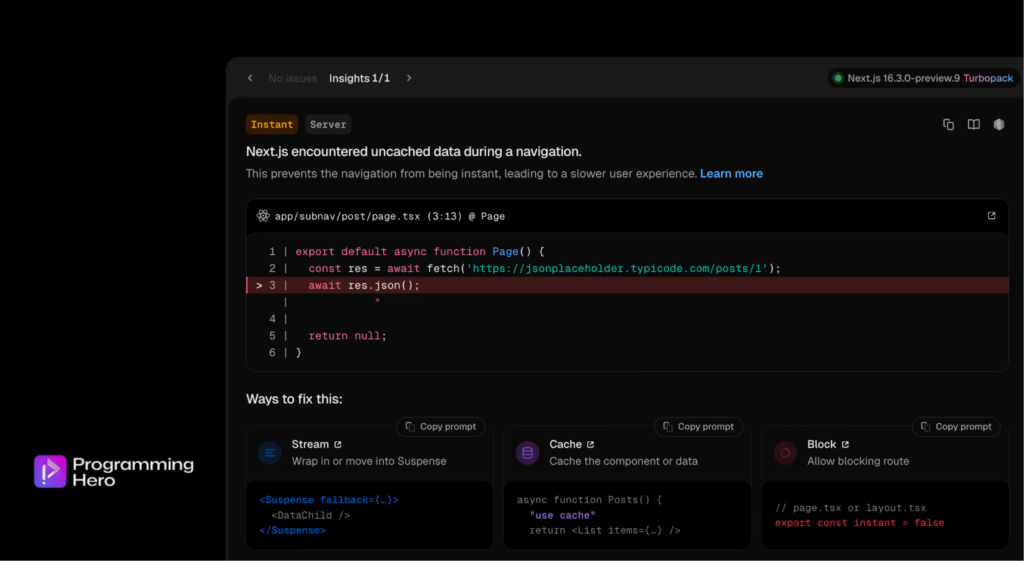Click the hexagon Node.js debugging icon
This screenshot has width=1024, height=561.
tap(999, 125)
